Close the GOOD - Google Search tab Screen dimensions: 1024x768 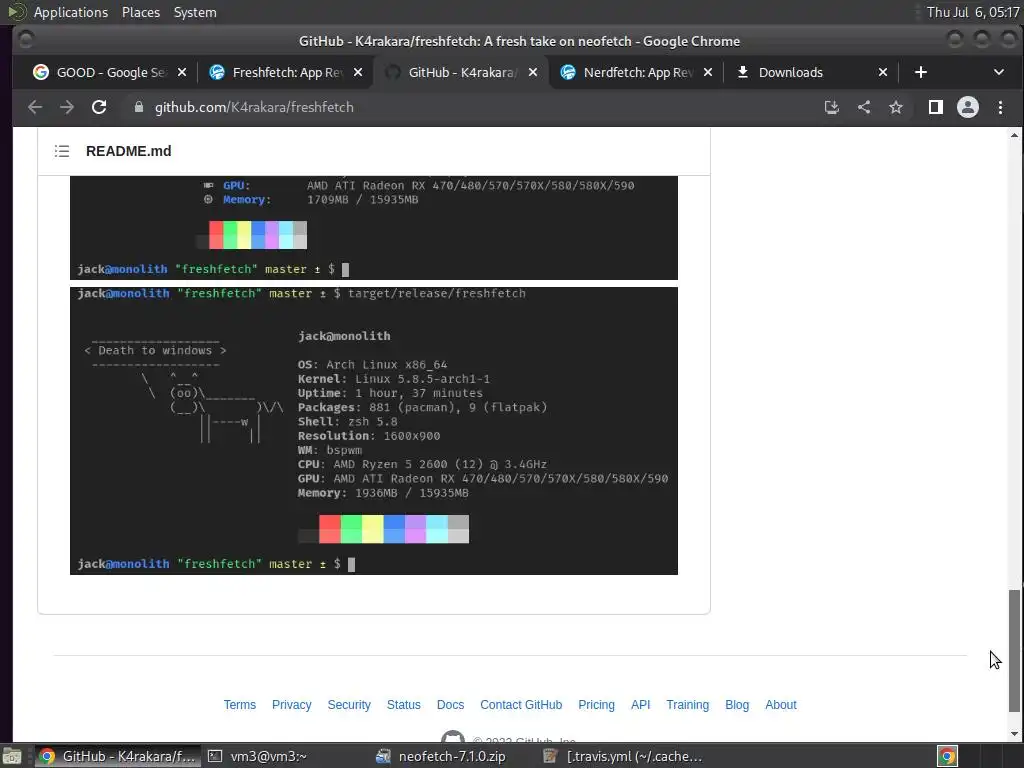[182, 72]
